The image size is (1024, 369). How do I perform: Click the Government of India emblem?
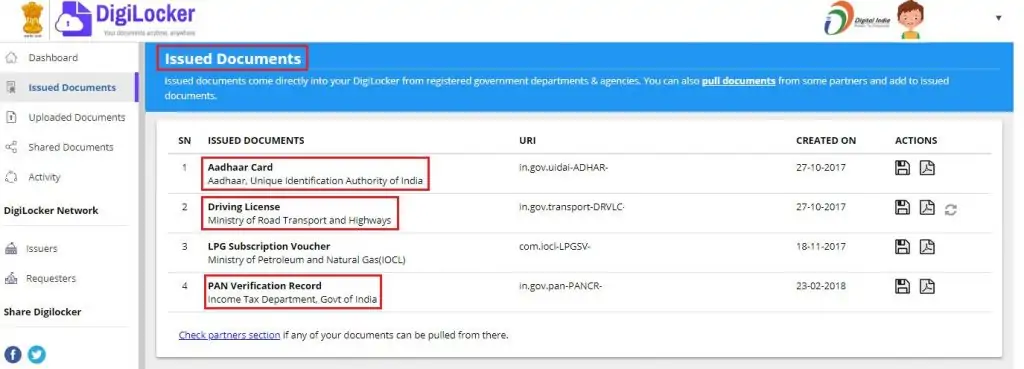[32, 19]
